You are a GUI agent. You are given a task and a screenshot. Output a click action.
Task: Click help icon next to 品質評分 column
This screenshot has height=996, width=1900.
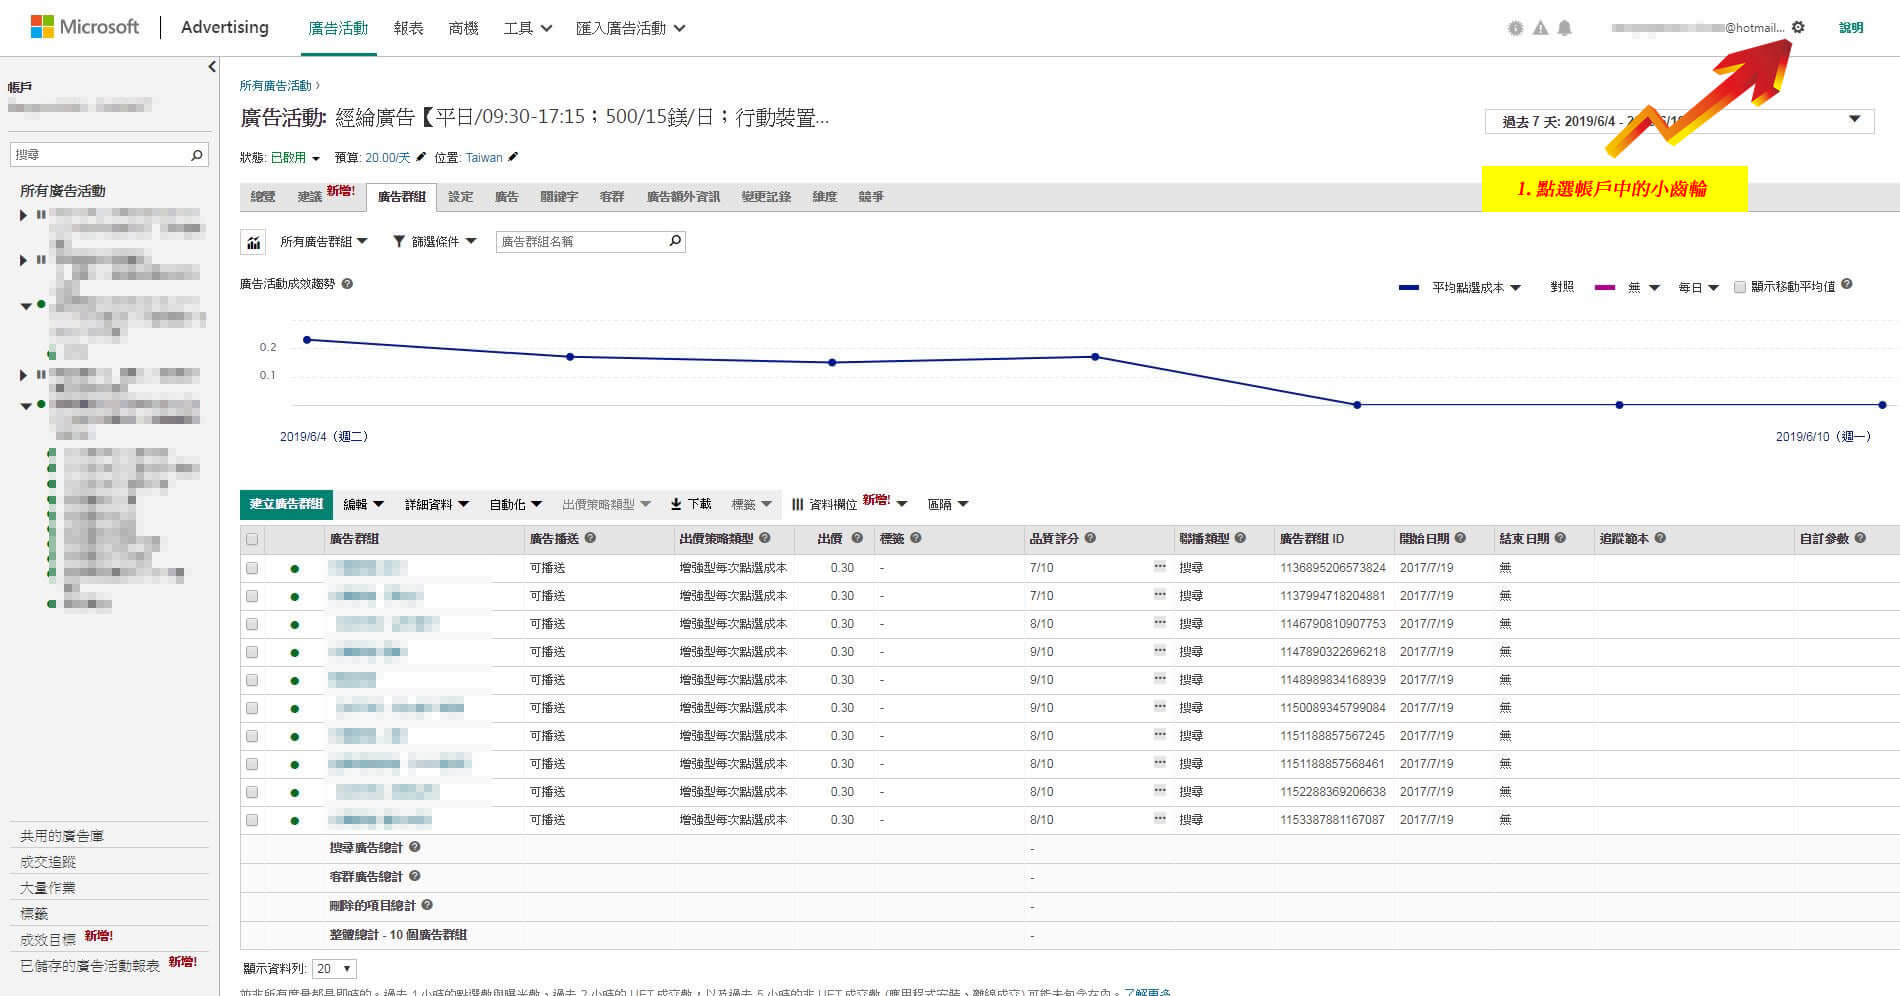tap(1090, 538)
